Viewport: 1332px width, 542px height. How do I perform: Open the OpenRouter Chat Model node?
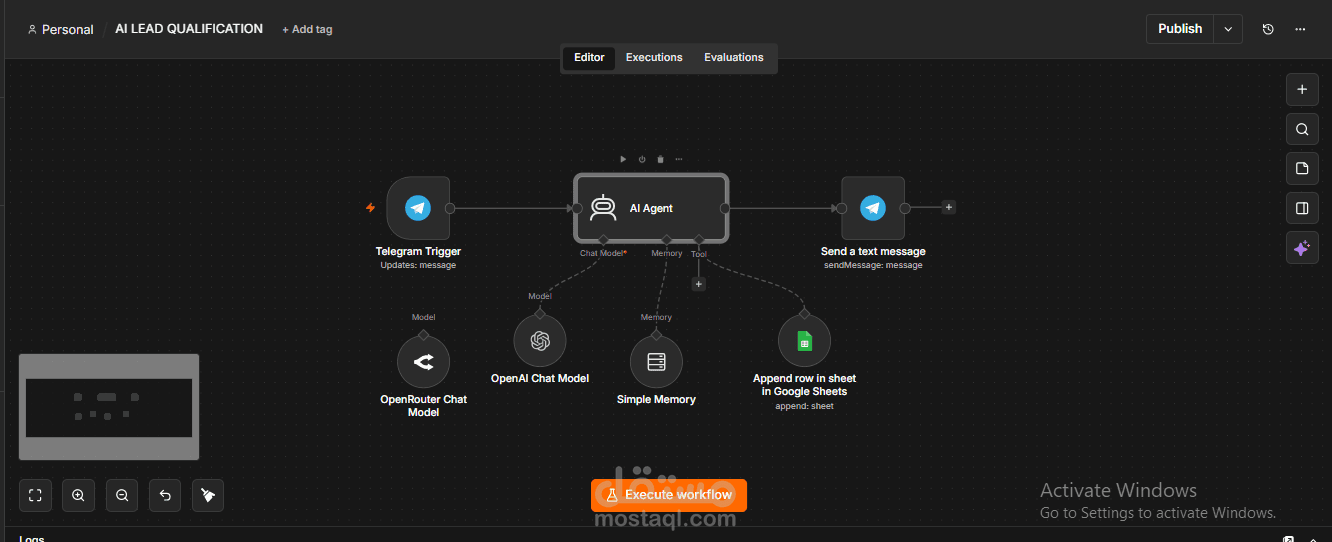coord(423,362)
